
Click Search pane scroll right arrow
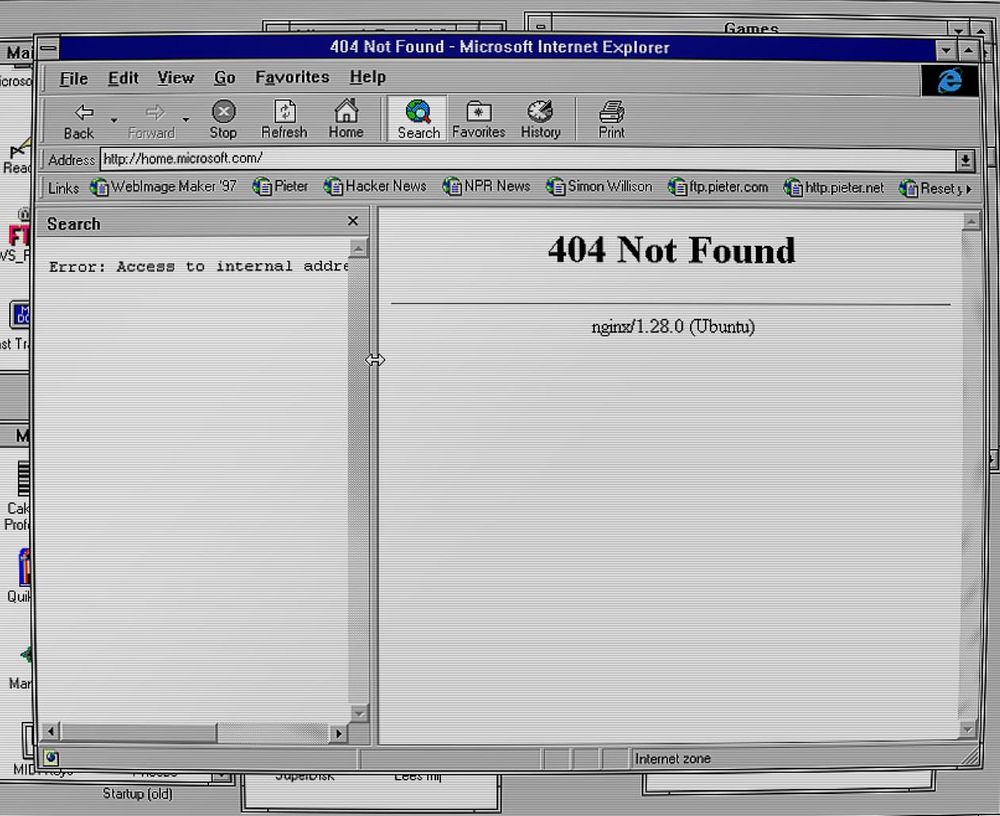click(x=338, y=733)
